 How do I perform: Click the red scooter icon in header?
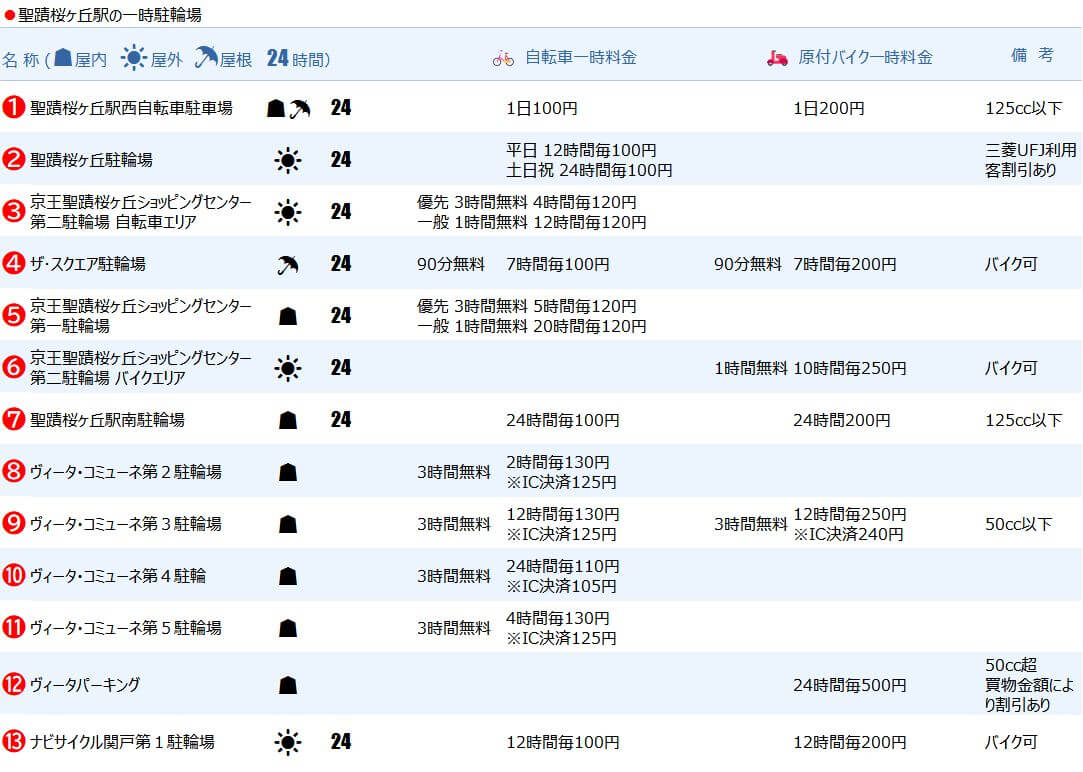pyautogui.click(x=777, y=58)
